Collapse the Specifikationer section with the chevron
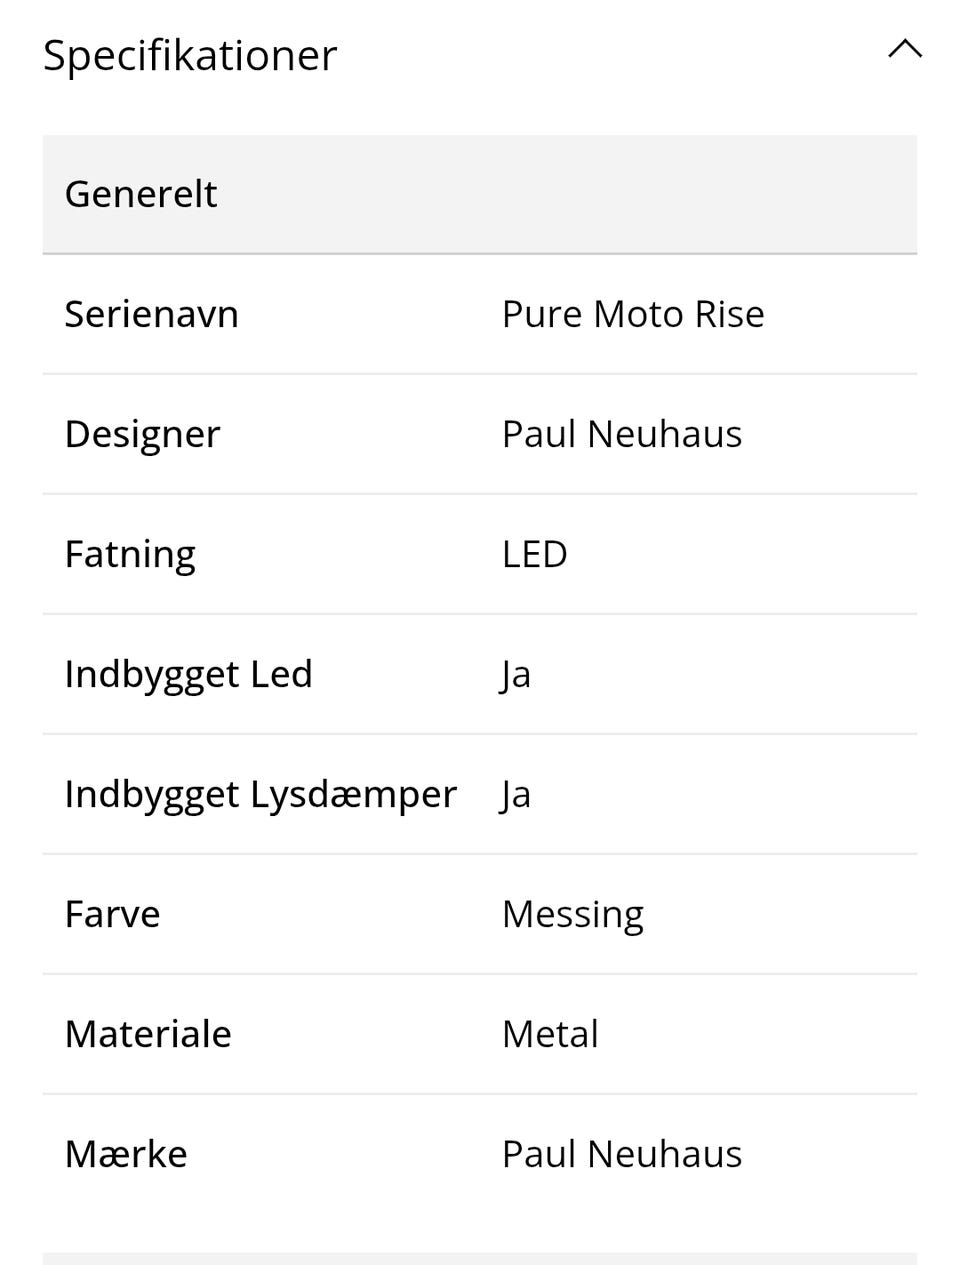The height and width of the screenshot is (1265, 960). (904, 50)
